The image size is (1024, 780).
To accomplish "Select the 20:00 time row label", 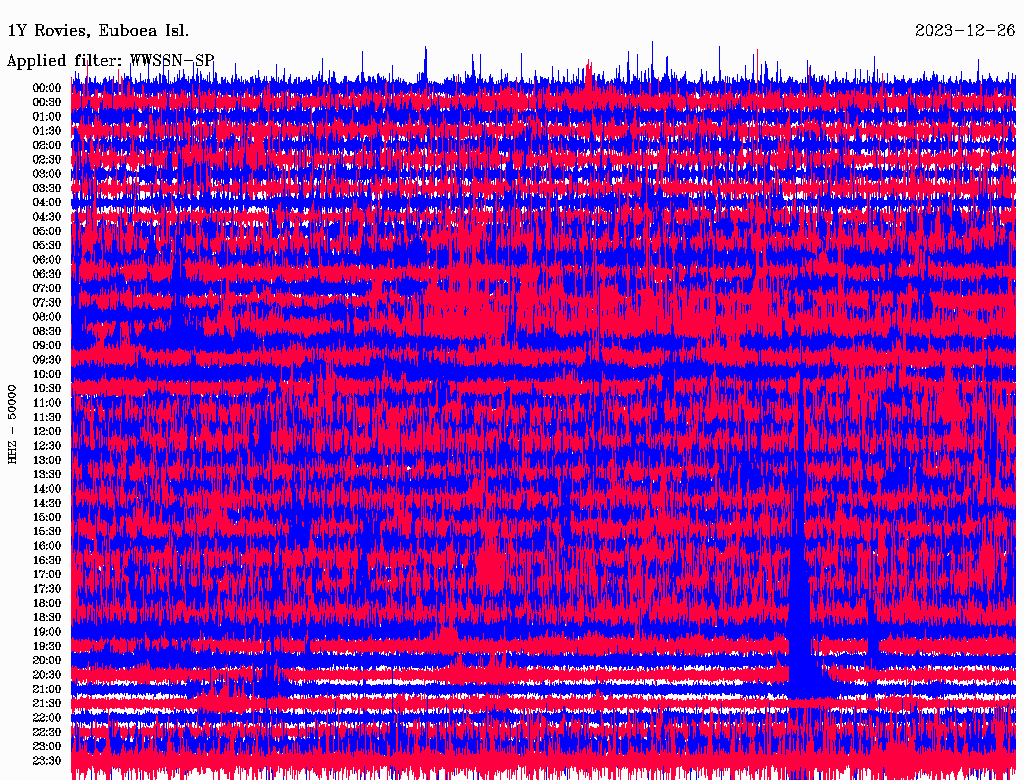I will (x=47, y=661).
